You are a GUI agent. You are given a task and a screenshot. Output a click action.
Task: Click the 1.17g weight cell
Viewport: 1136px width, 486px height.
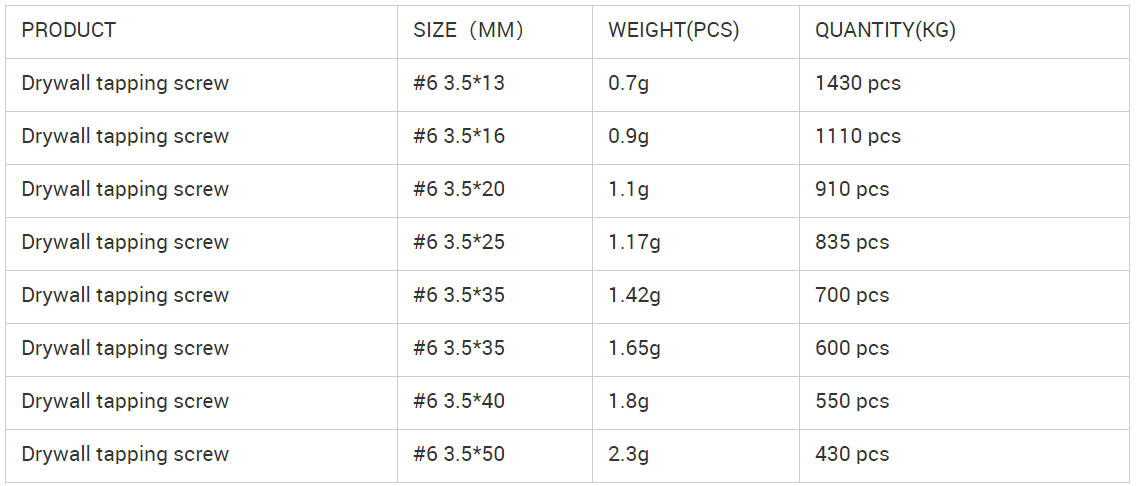tap(634, 242)
